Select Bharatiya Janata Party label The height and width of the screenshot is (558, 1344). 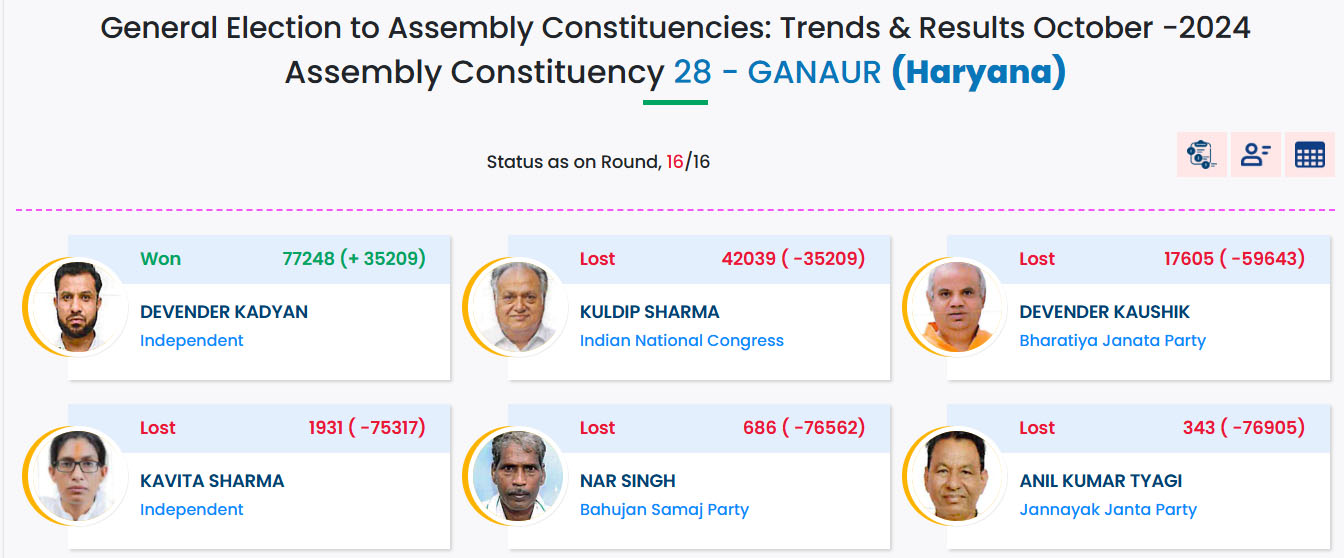(1113, 341)
